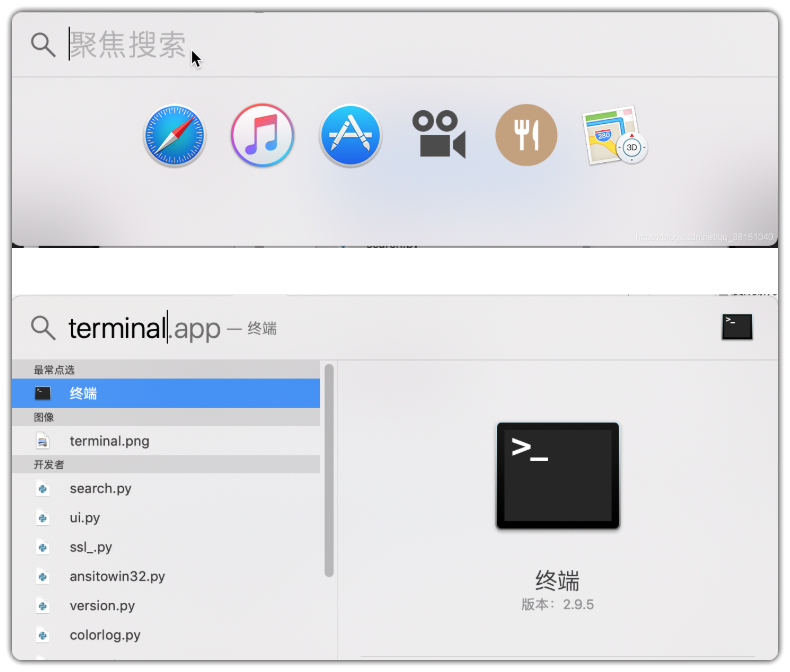Click the 图像 section header

166,417
